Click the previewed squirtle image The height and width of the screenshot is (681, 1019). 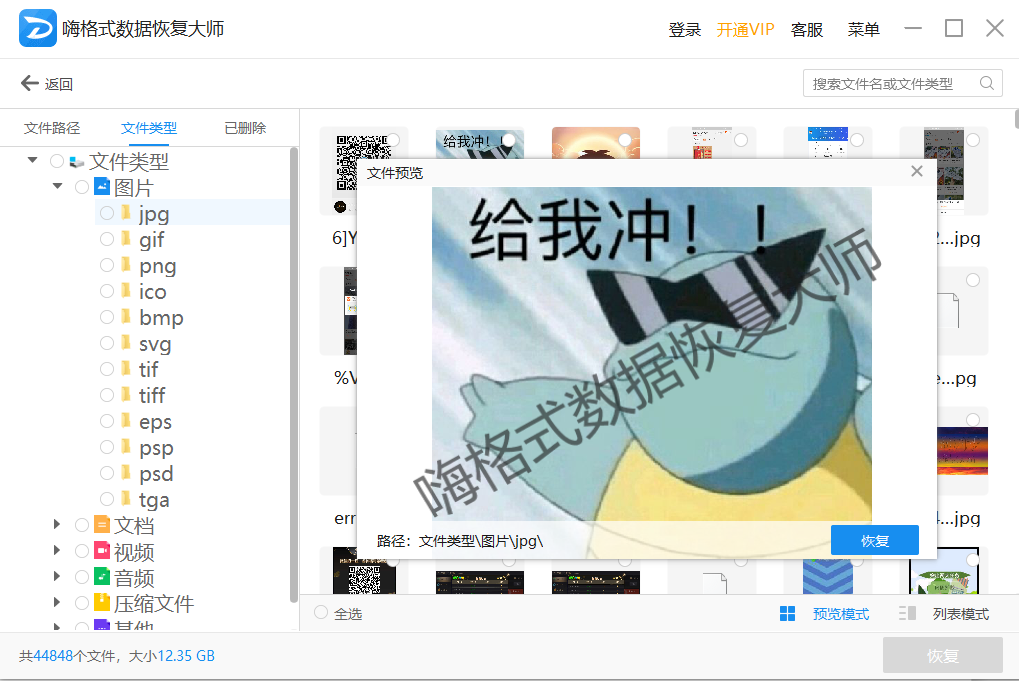[x=652, y=372]
